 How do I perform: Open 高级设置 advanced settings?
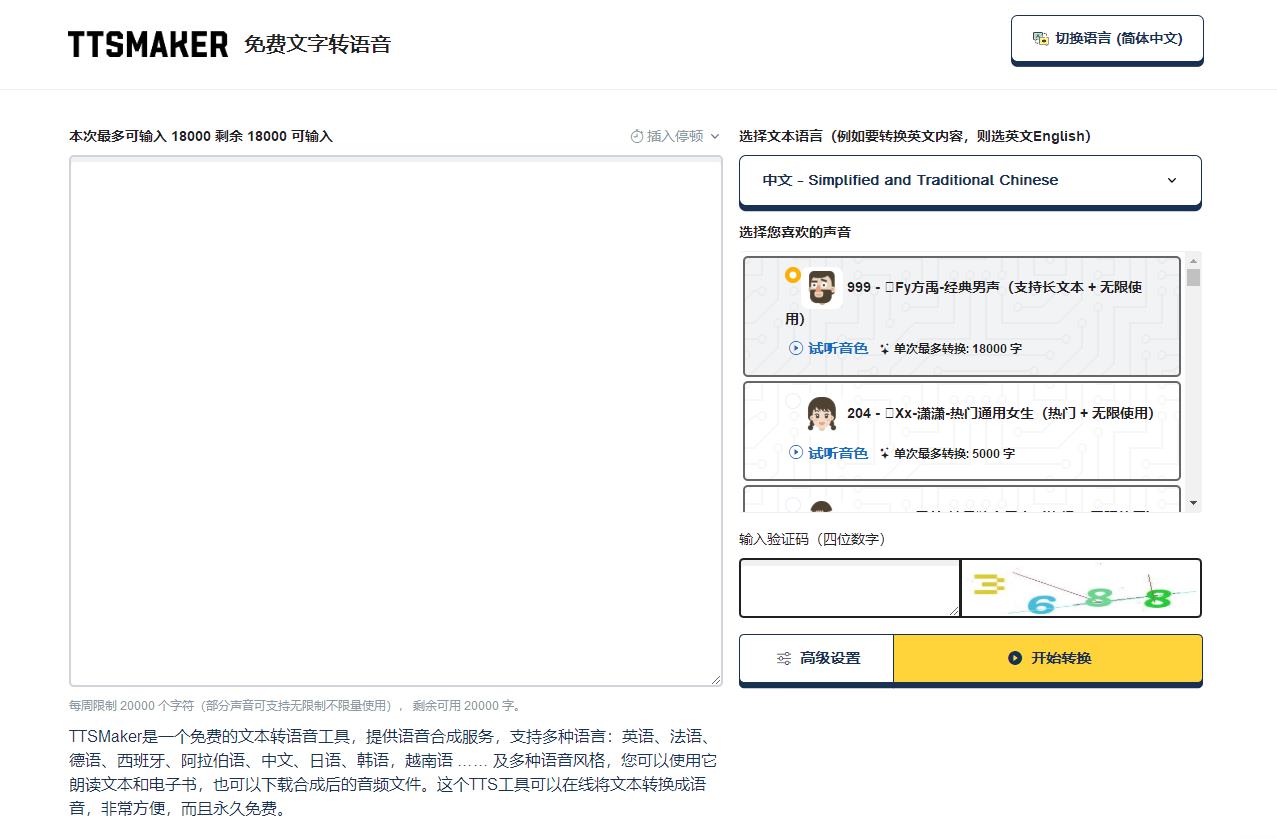point(816,658)
